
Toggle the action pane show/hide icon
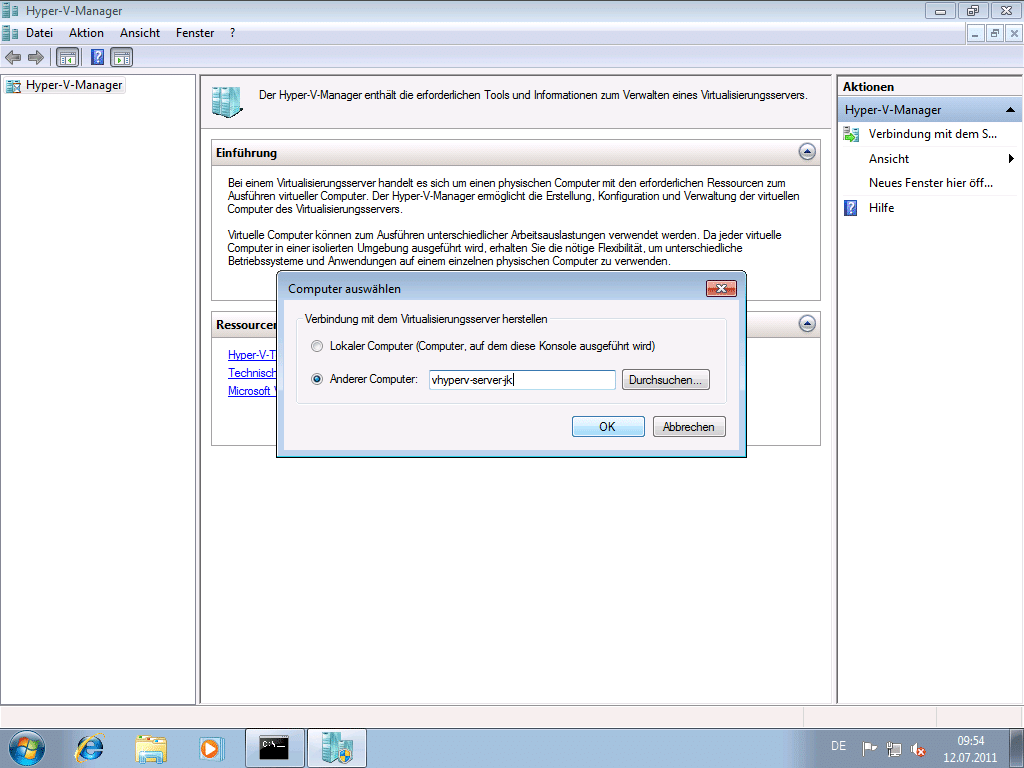[x=122, y=57]
